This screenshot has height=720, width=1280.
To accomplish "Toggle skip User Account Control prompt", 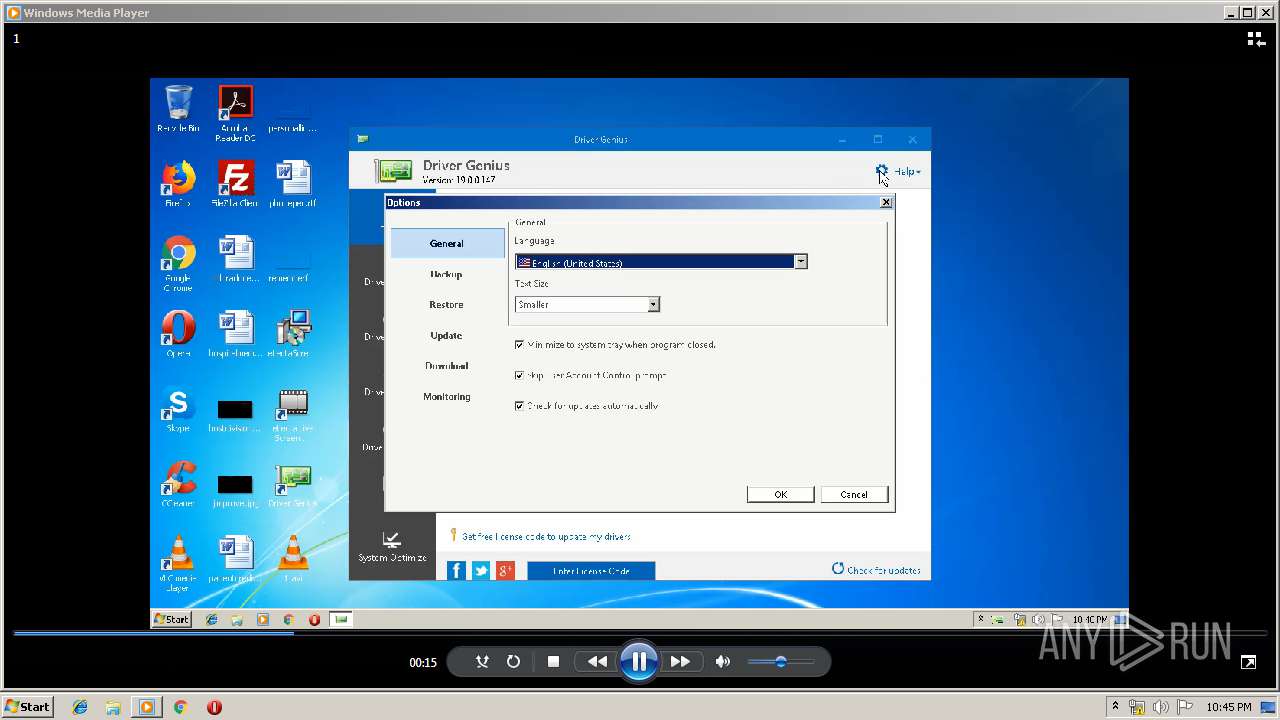I will click(x=519, y=376).
